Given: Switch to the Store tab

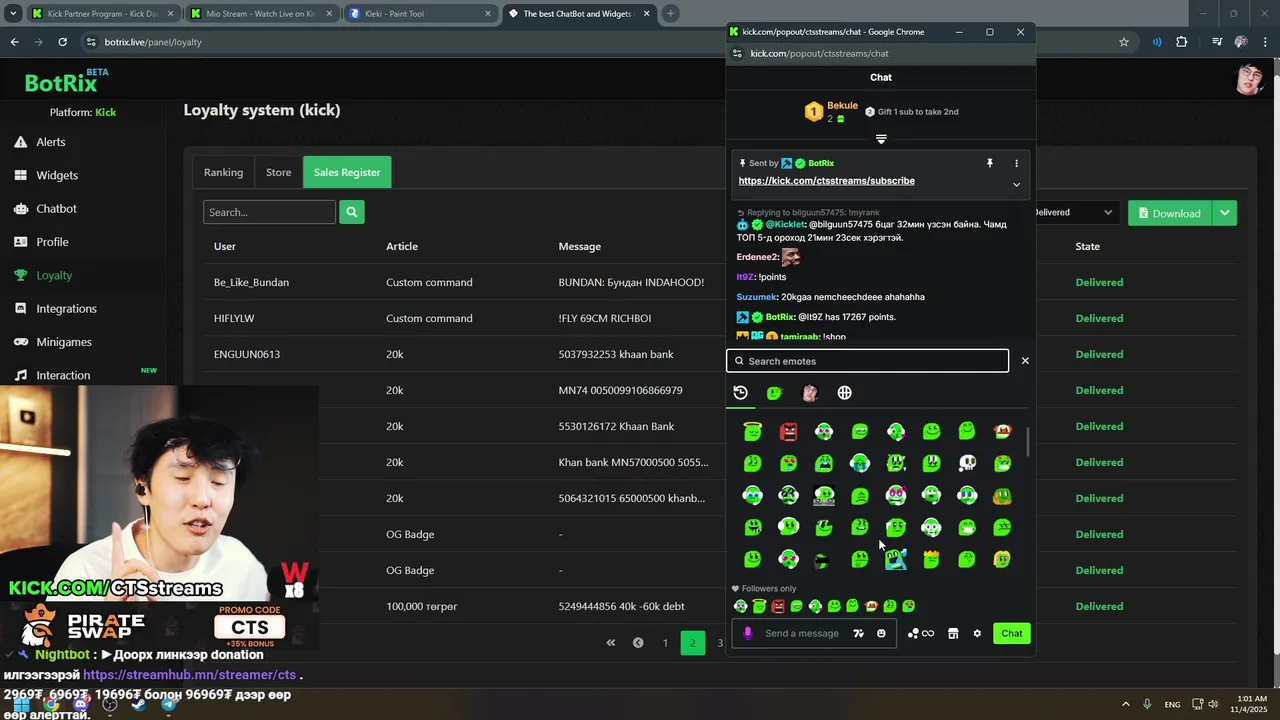Looking at the screenshot, I should tap(278, 172).
